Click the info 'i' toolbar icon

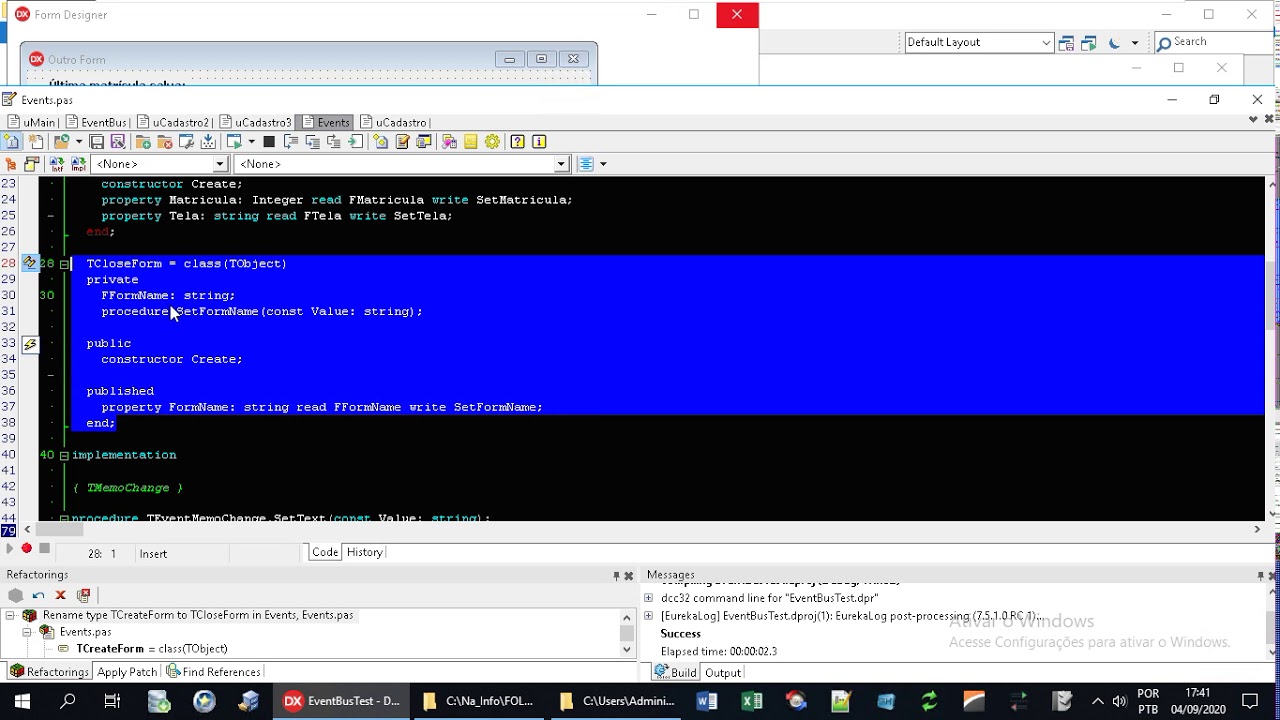(539, 141)
